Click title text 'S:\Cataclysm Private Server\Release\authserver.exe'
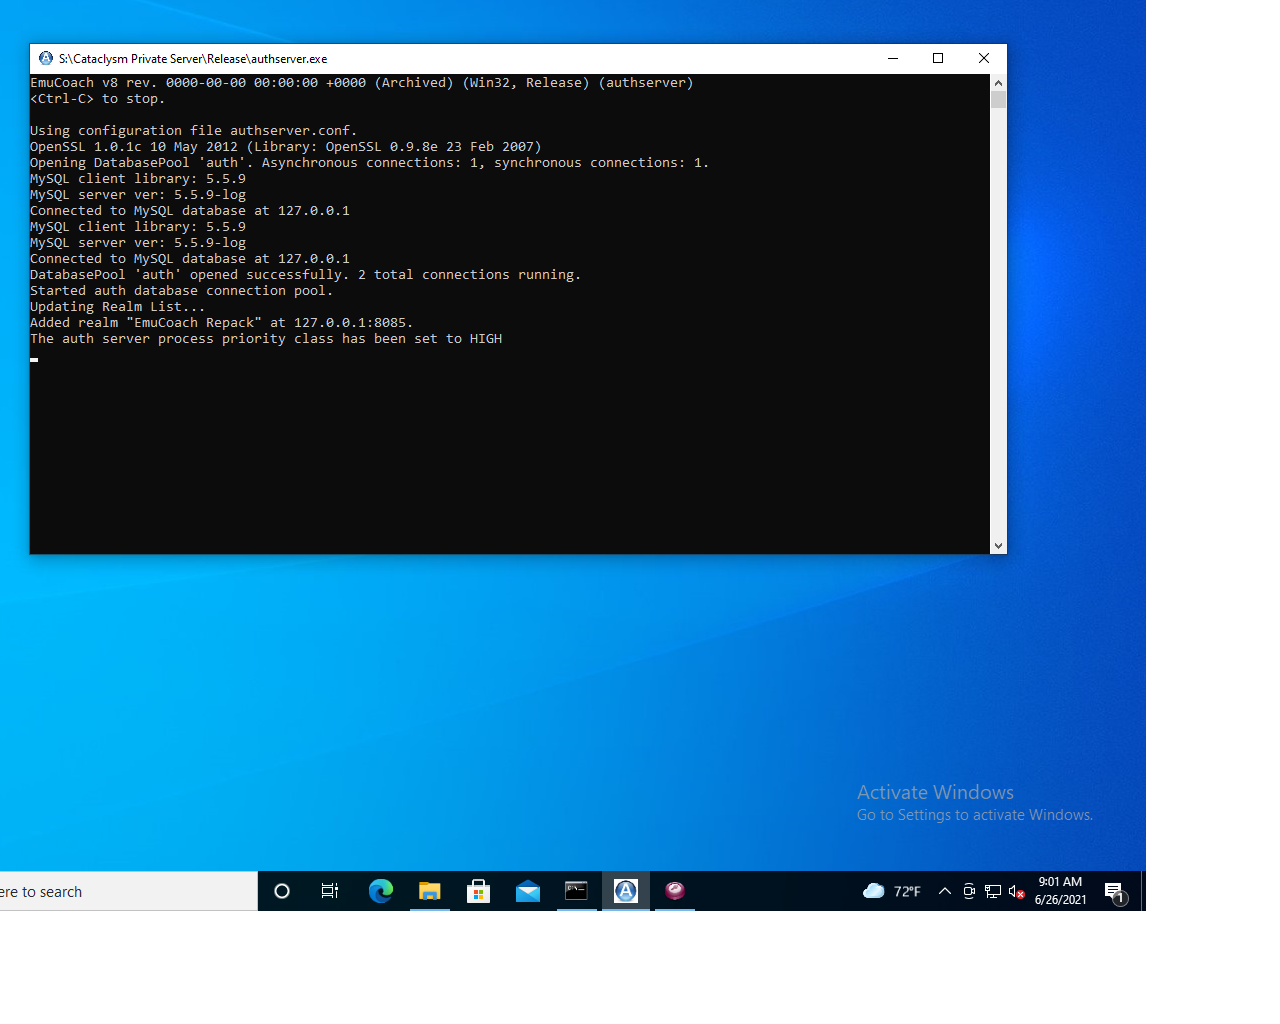Viewport: 1280px width, 1024px height. pyautogui.click(x=193, y=59)
